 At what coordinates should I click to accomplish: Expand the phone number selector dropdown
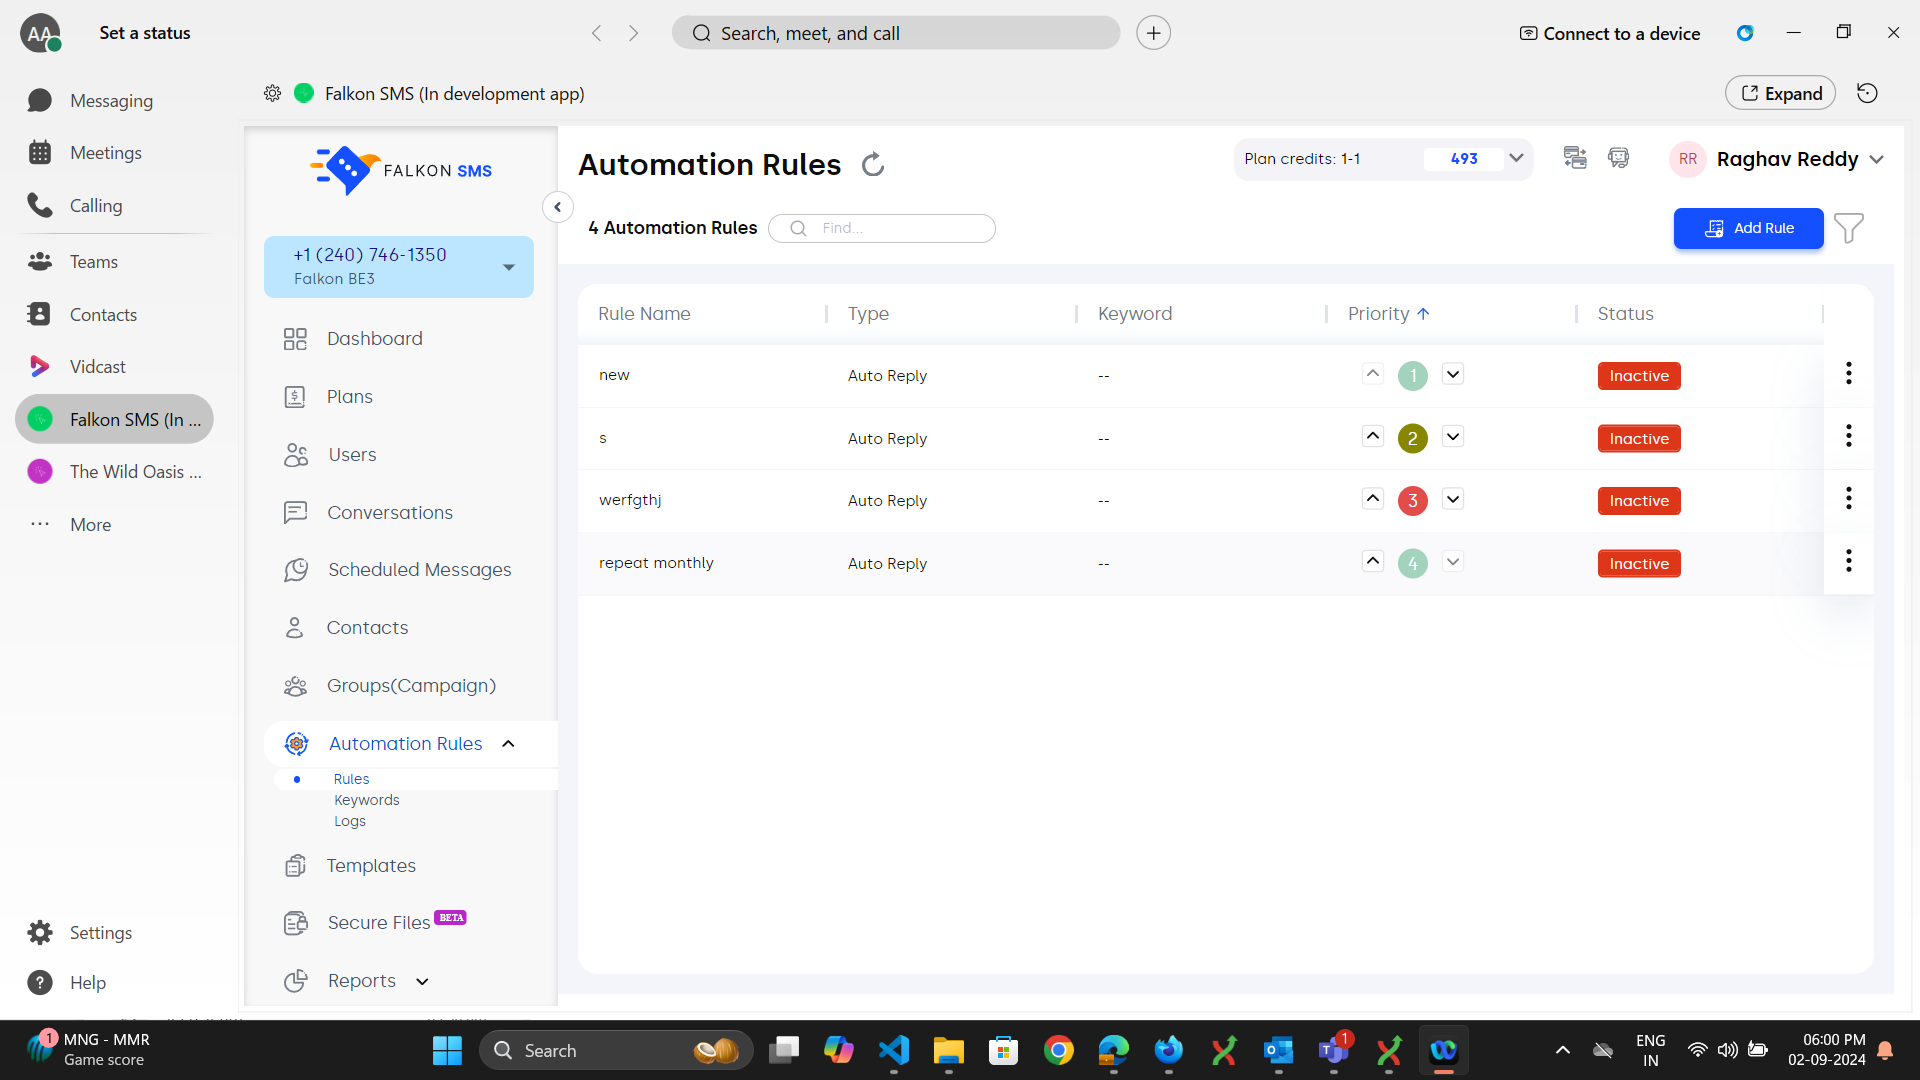509,267
